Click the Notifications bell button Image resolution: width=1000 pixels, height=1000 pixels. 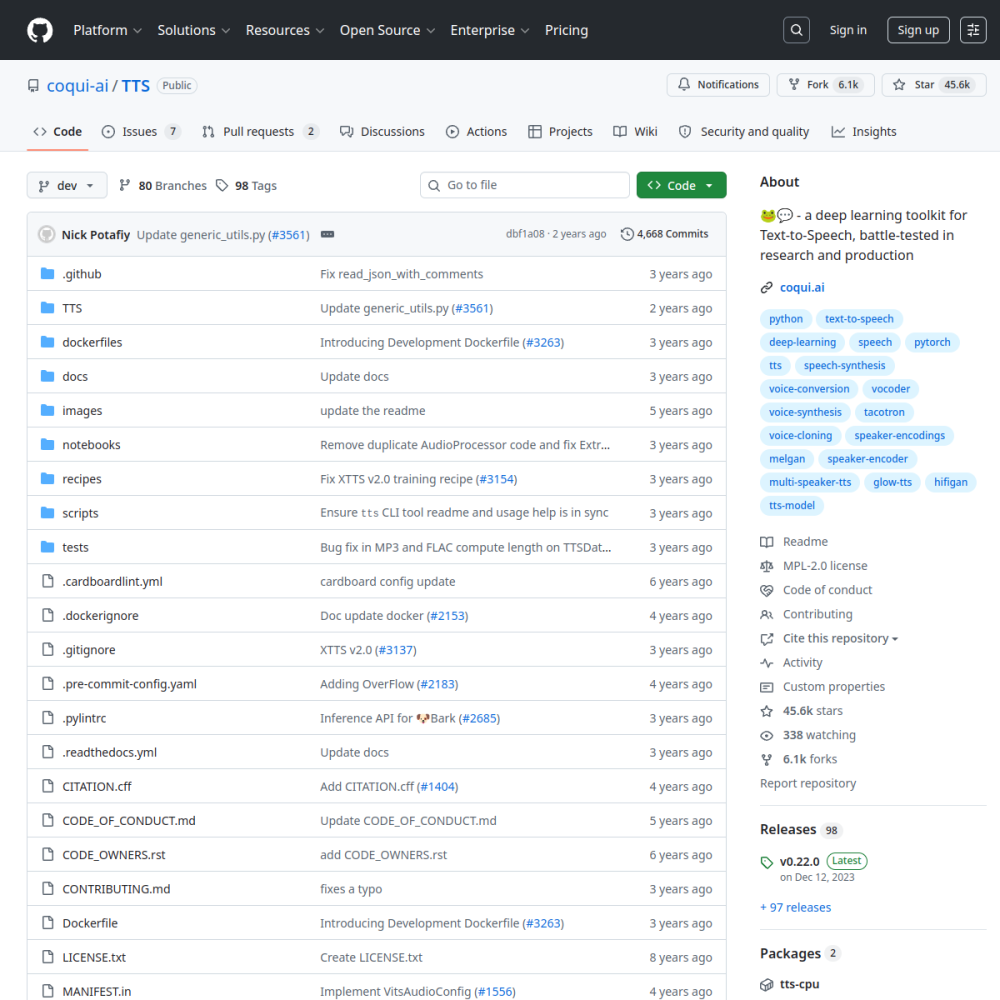coord(718,85)
